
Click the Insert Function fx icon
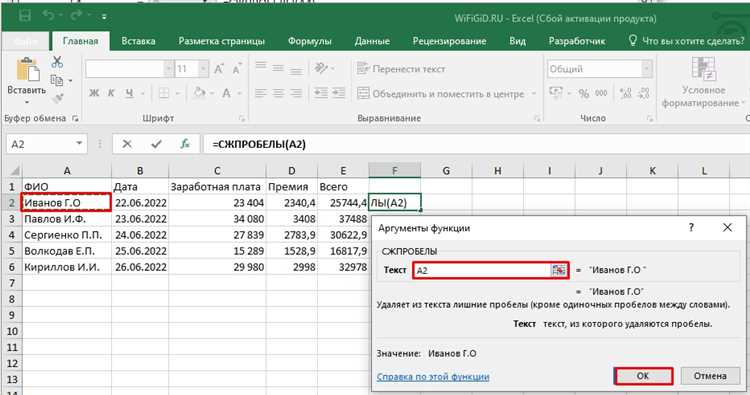coord(185,143)
